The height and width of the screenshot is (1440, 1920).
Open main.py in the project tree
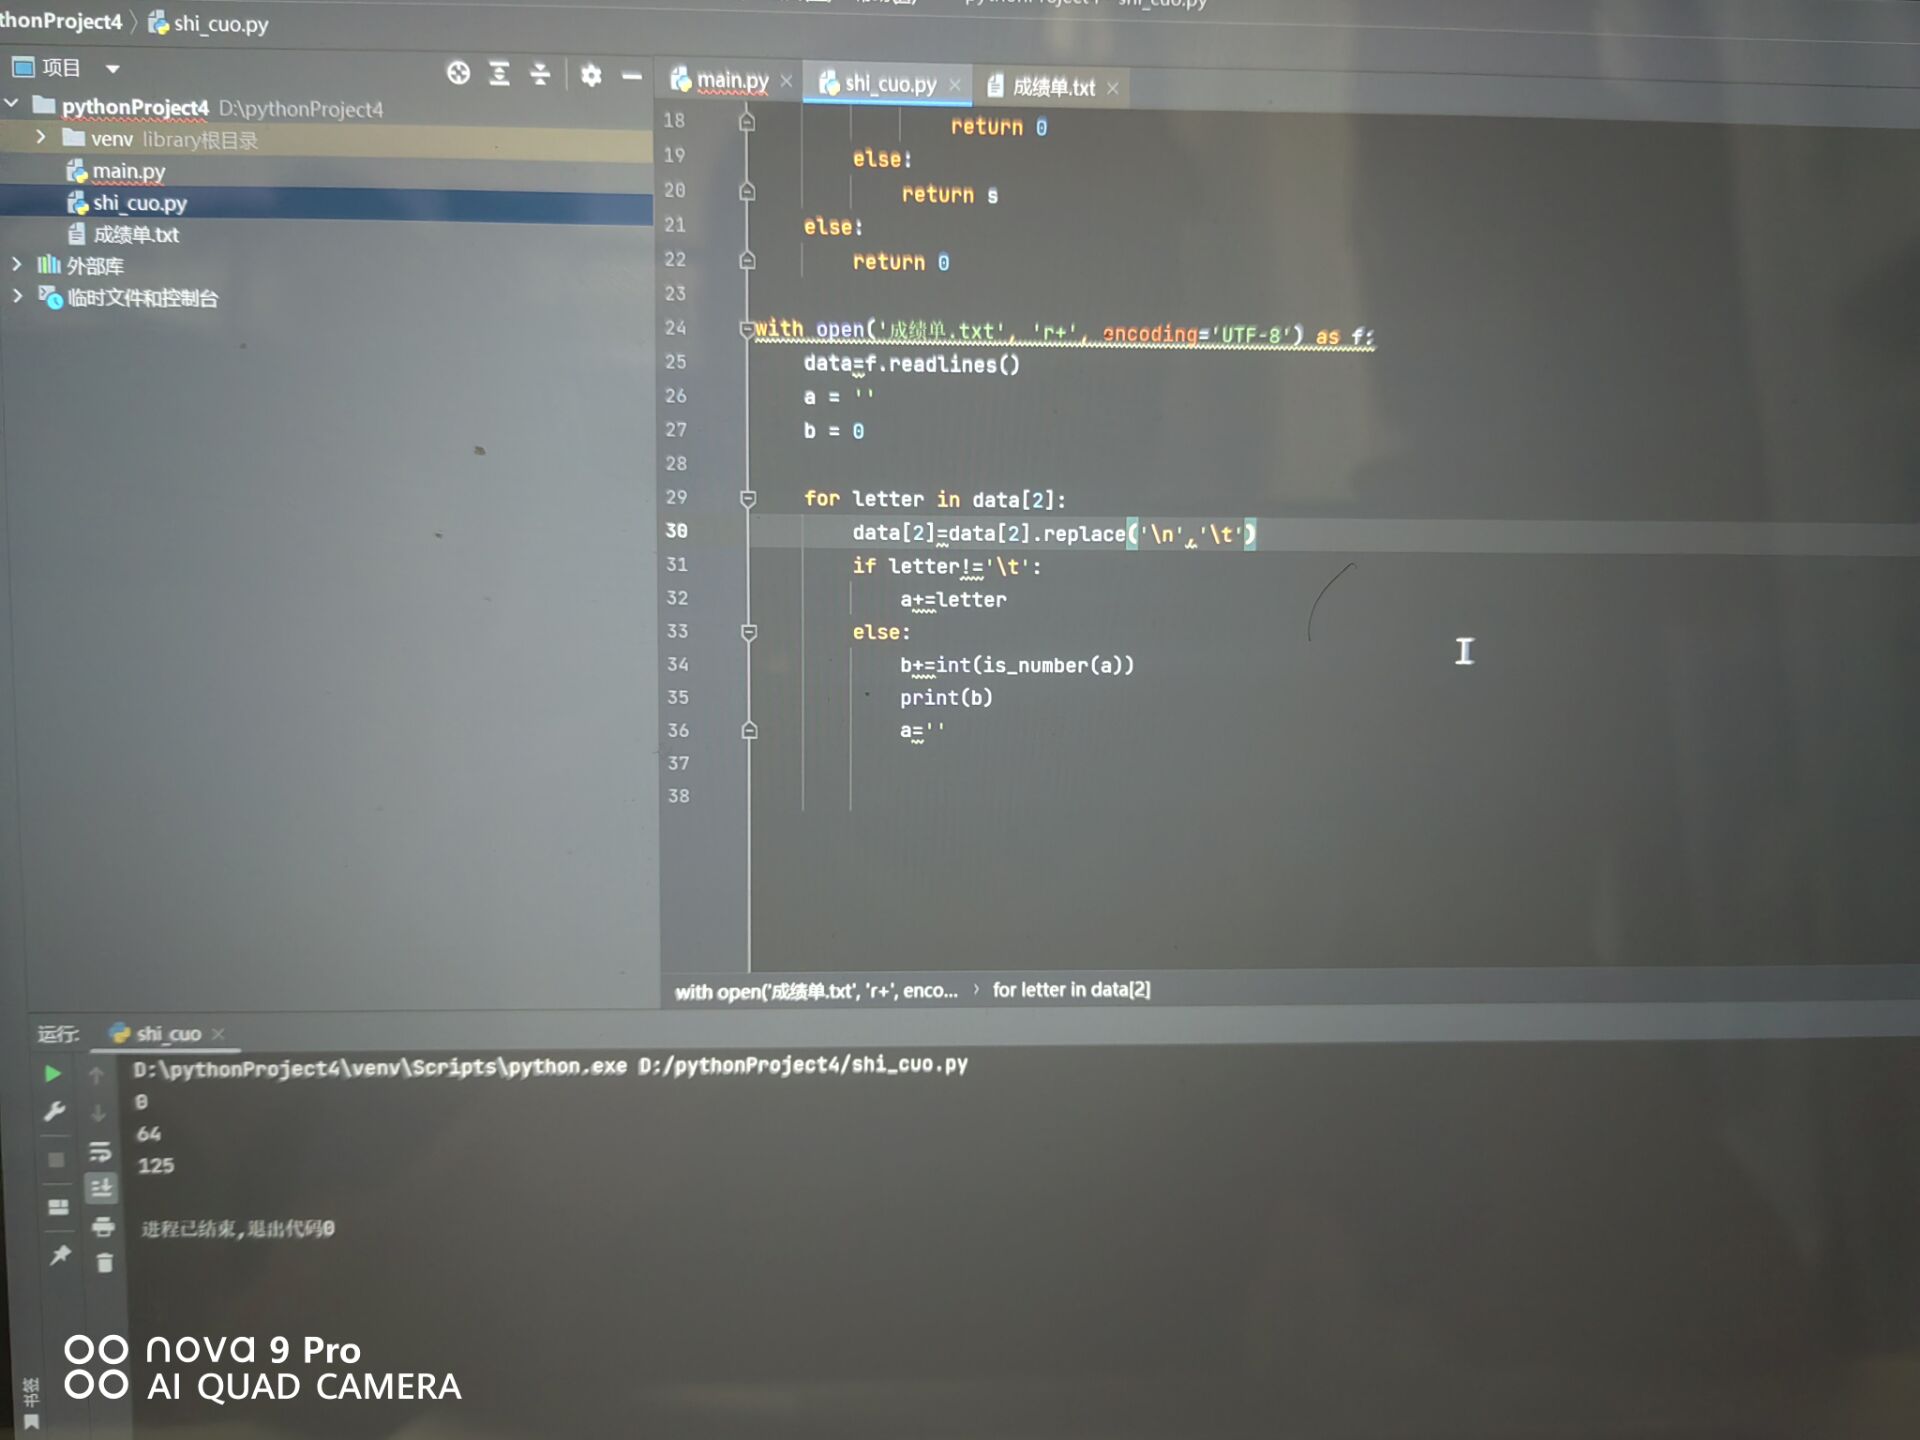point(128,171)
